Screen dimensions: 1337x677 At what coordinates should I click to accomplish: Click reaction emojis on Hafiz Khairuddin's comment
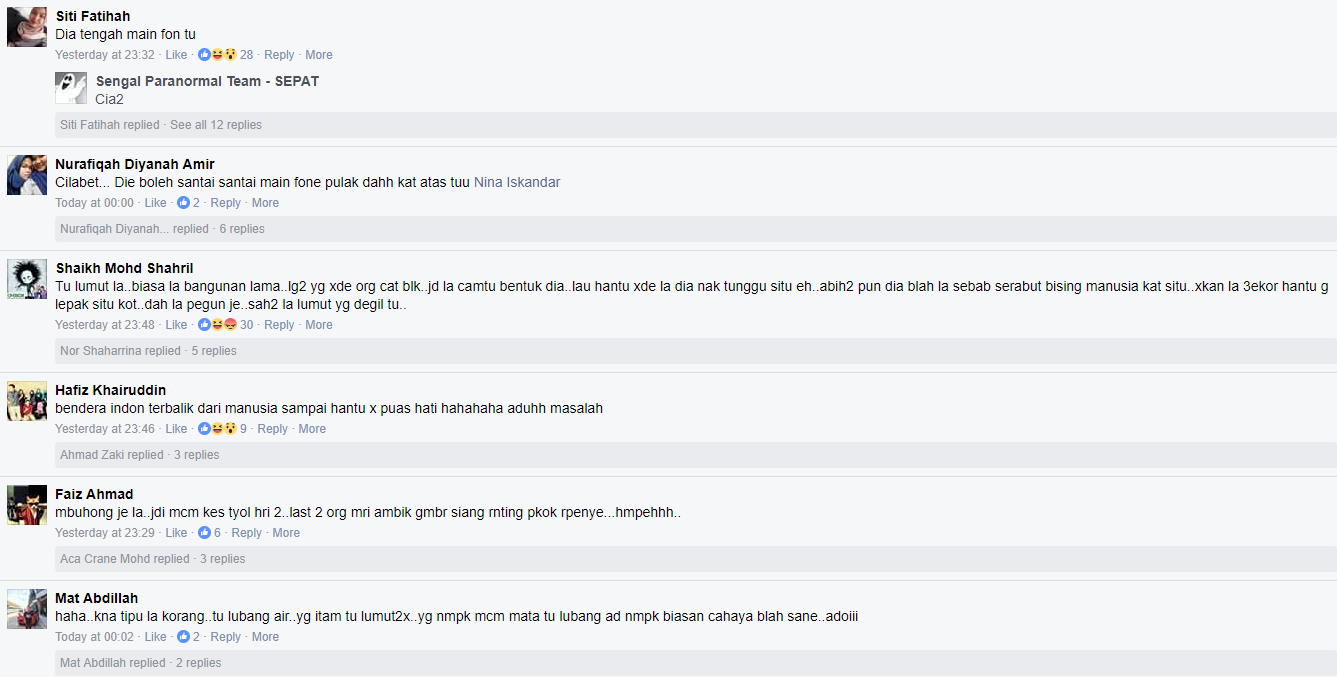(x=217, y=429)
